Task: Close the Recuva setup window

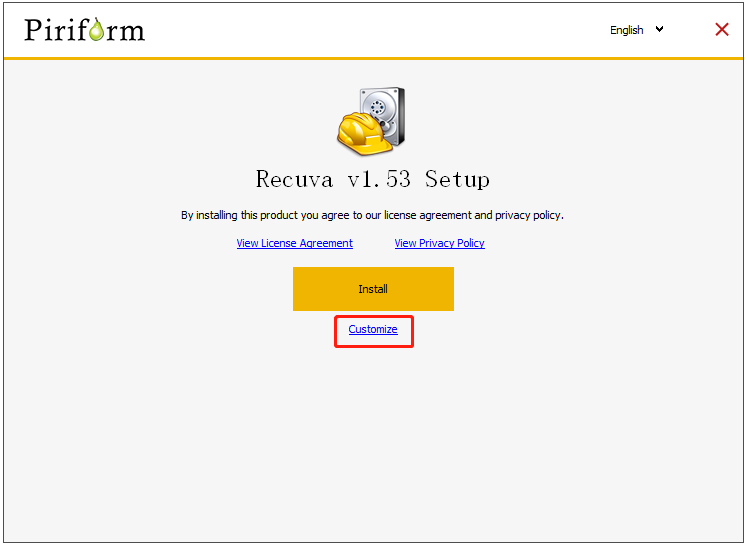Action: [722, 30]
